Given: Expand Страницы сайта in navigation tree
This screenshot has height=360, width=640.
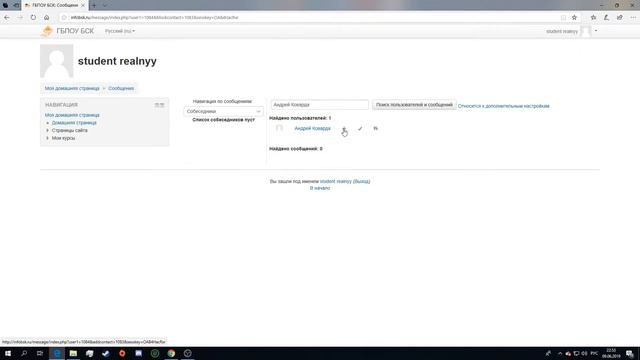Looking at the screenshot, I should pyautogui.click(x=47, y=130).
